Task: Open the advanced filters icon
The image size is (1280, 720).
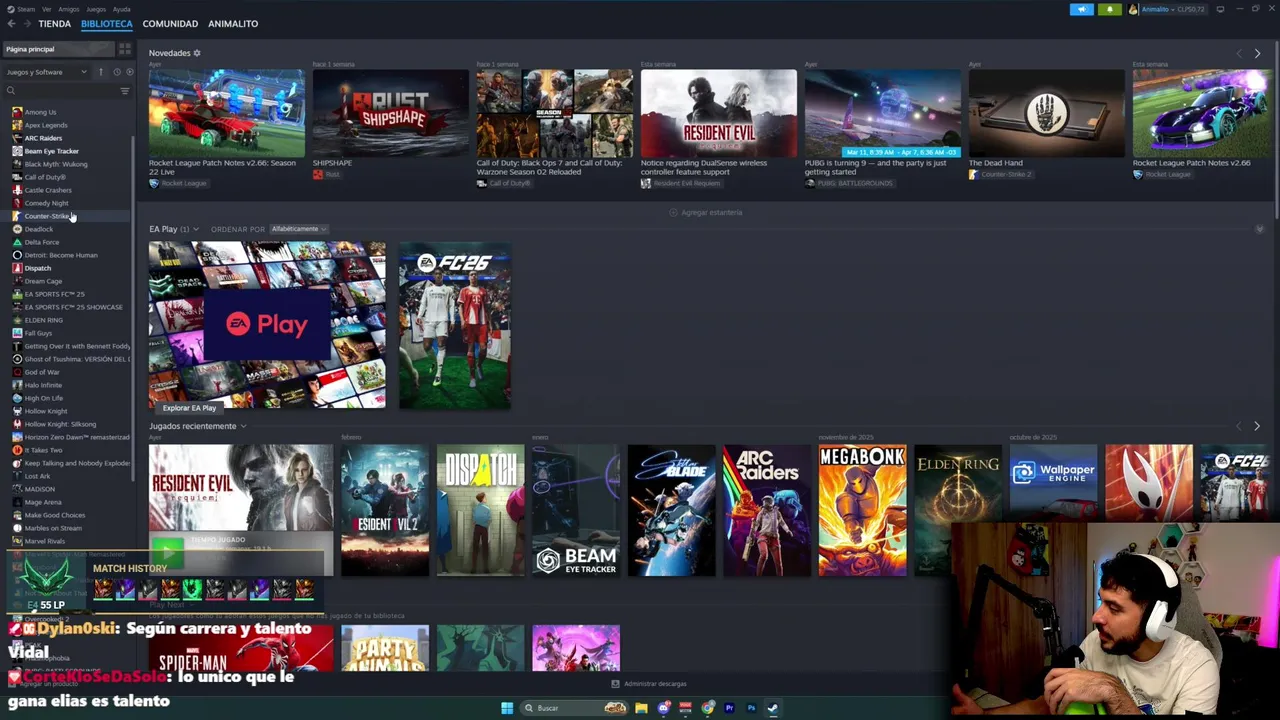Action: [125, 91]
